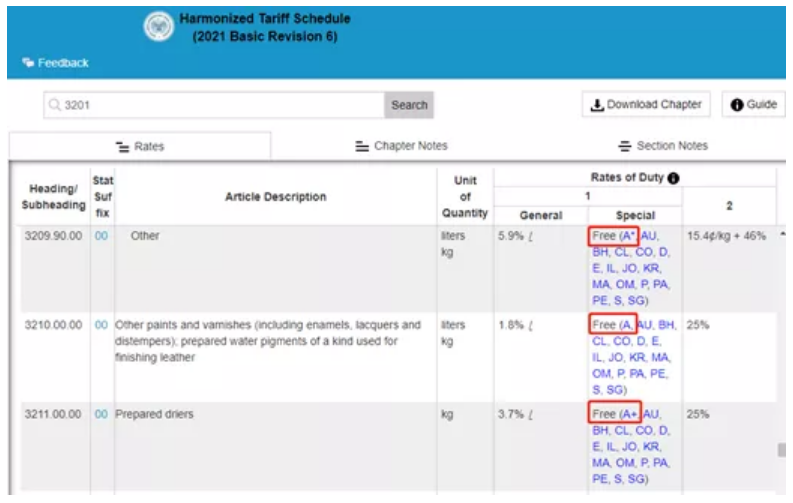793x503 pixels.
Task: Click the SG link in 3210.00.00 special rates
Action: [614, 390]
